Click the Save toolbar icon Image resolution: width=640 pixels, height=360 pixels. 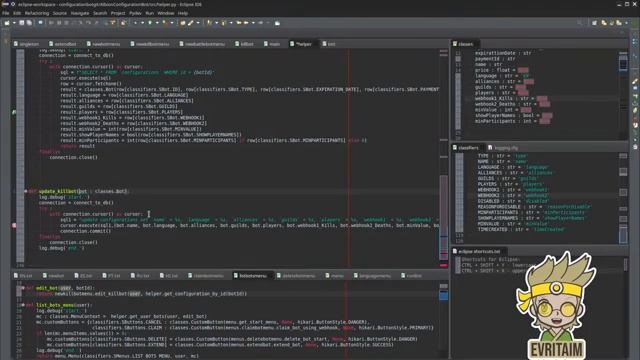click(22, 23)
